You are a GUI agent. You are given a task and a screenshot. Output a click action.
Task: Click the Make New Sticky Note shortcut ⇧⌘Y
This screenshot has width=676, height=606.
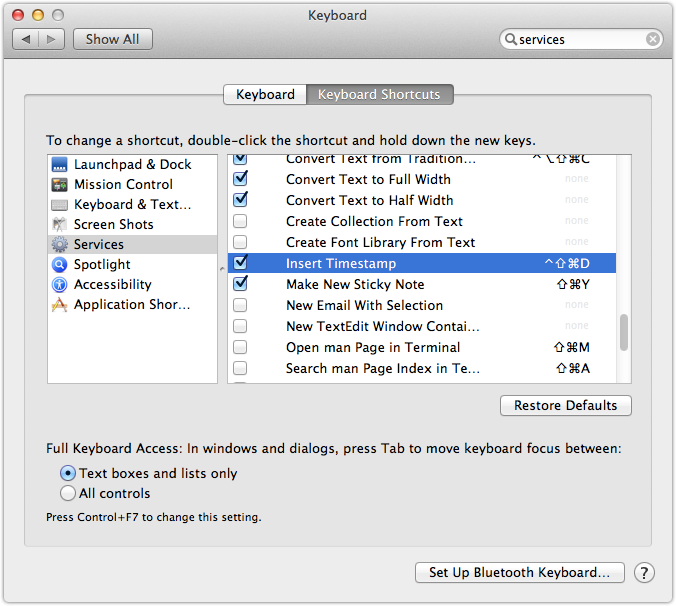[x=573, y=284]
